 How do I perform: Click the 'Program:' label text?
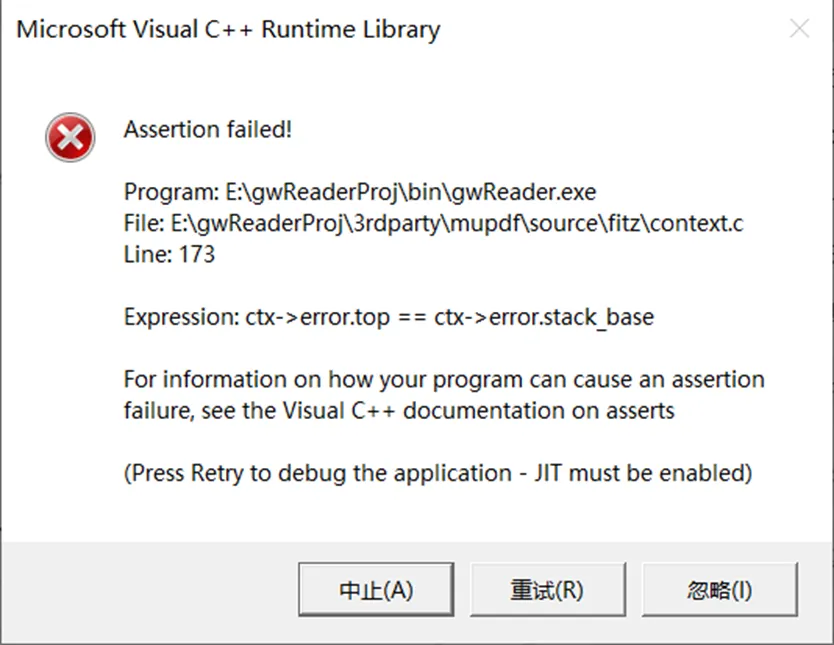pyautogui.click(x=171, y=192)
